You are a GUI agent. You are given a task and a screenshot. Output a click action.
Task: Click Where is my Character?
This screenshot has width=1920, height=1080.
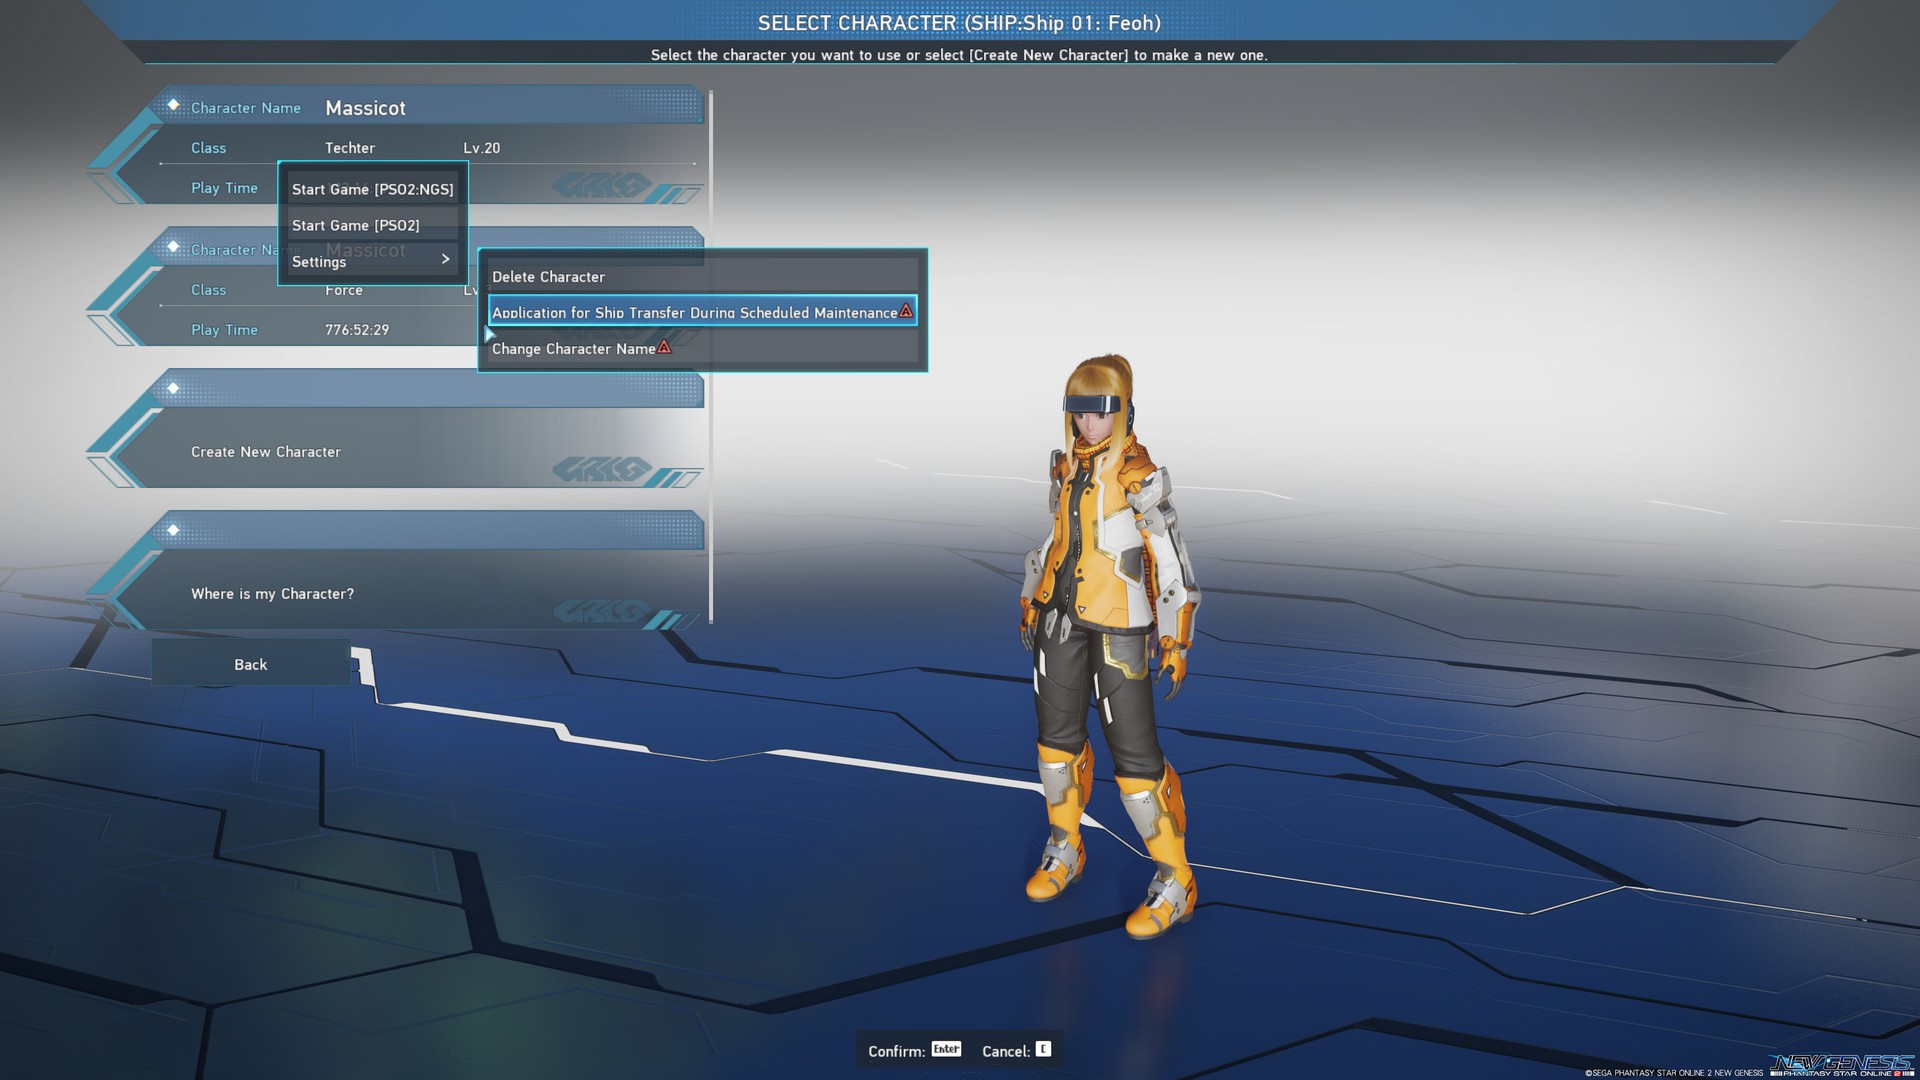pyautogui.click(x=272, y=593)
